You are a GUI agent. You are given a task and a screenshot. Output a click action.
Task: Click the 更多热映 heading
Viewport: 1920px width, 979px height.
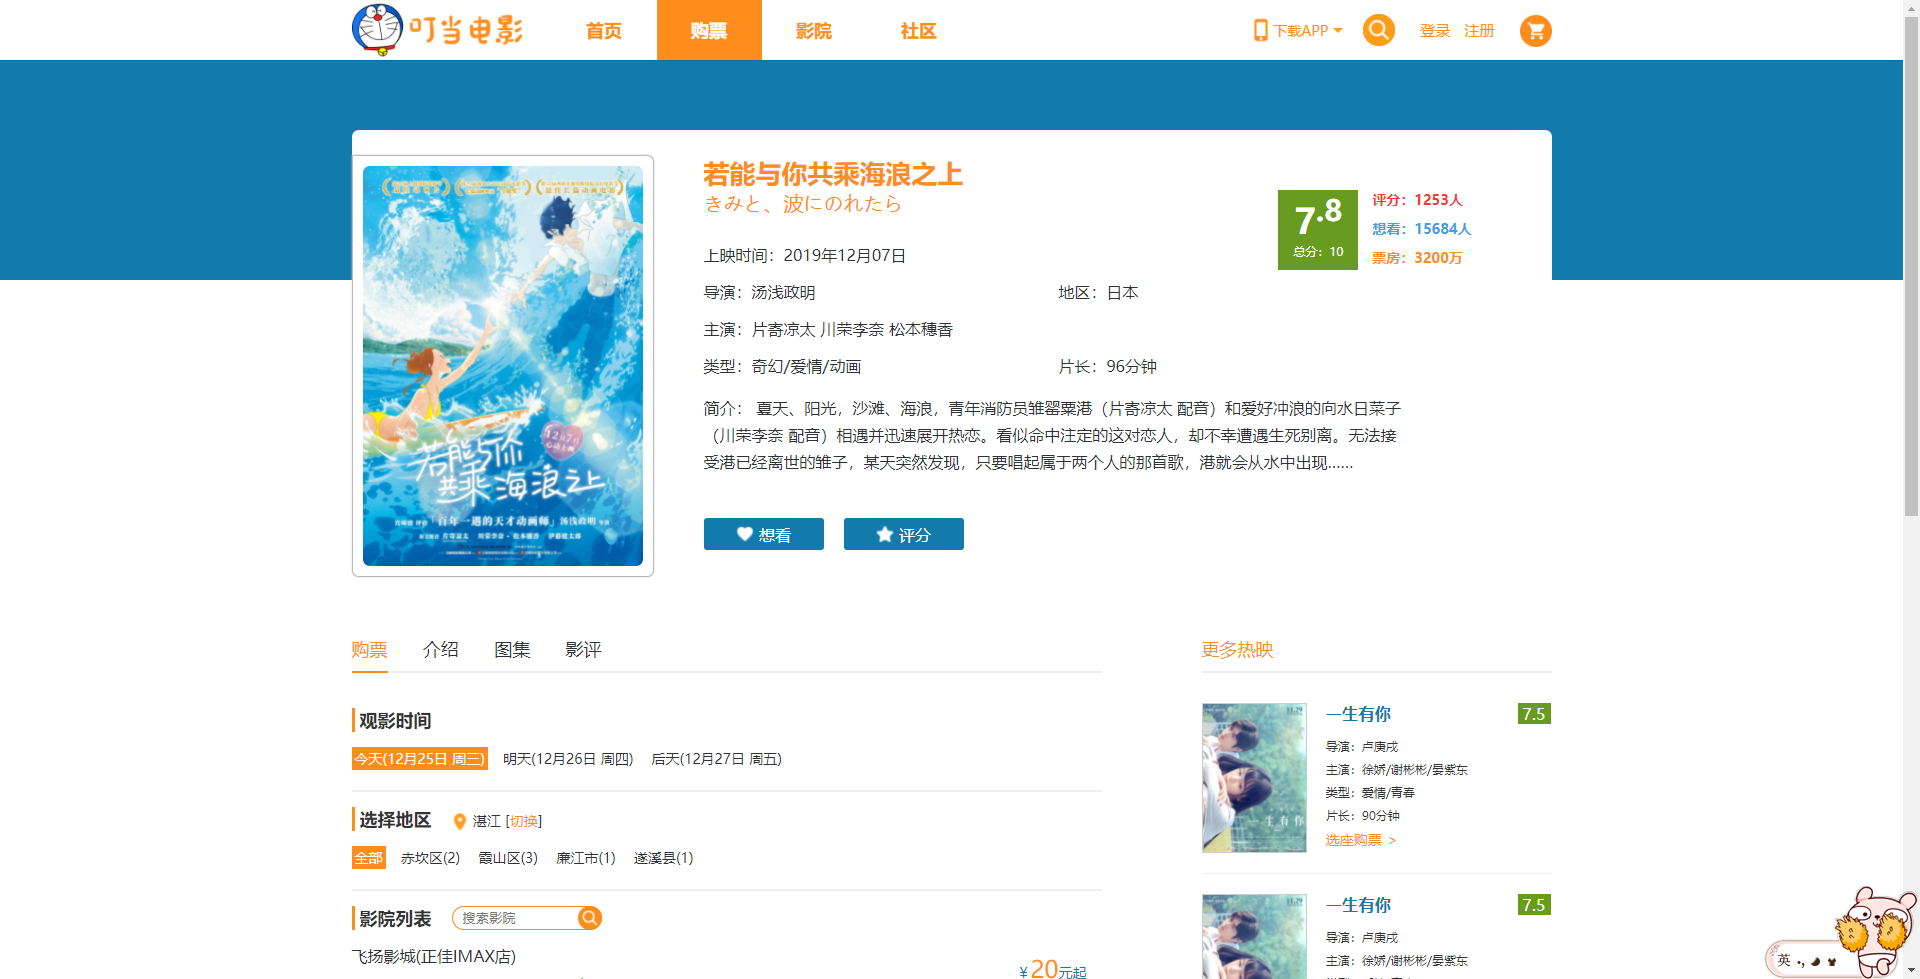(1237, 650)
